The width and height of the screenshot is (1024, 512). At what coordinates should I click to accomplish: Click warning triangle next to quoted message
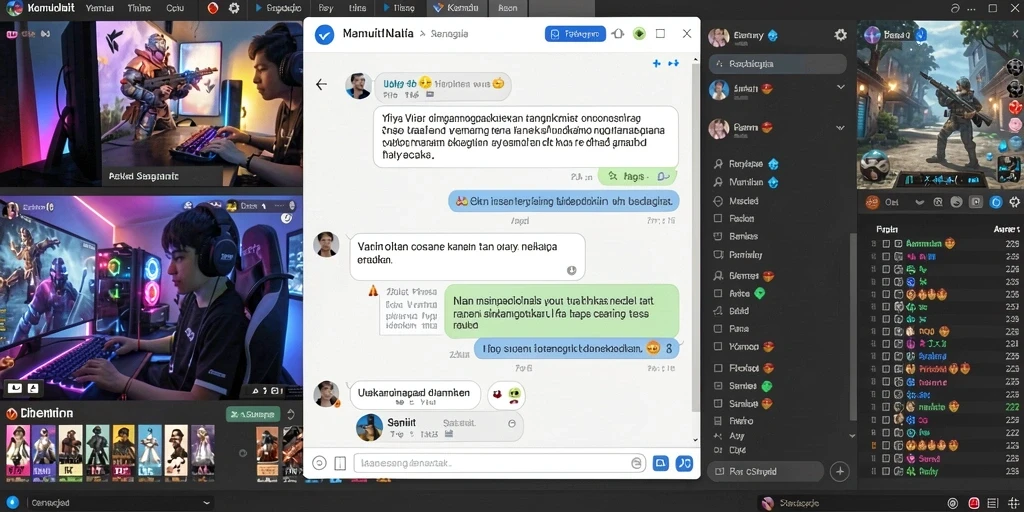click(373, 291)
